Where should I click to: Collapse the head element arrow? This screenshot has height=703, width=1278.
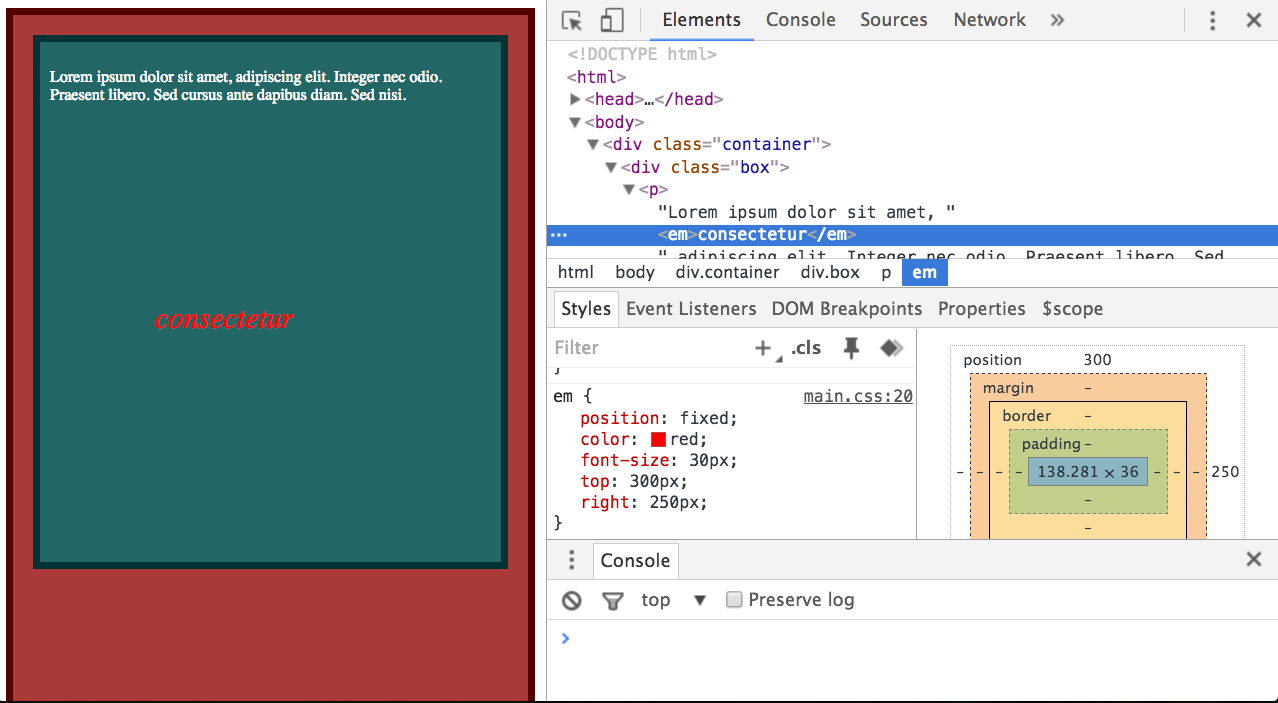tap(575, 99)
